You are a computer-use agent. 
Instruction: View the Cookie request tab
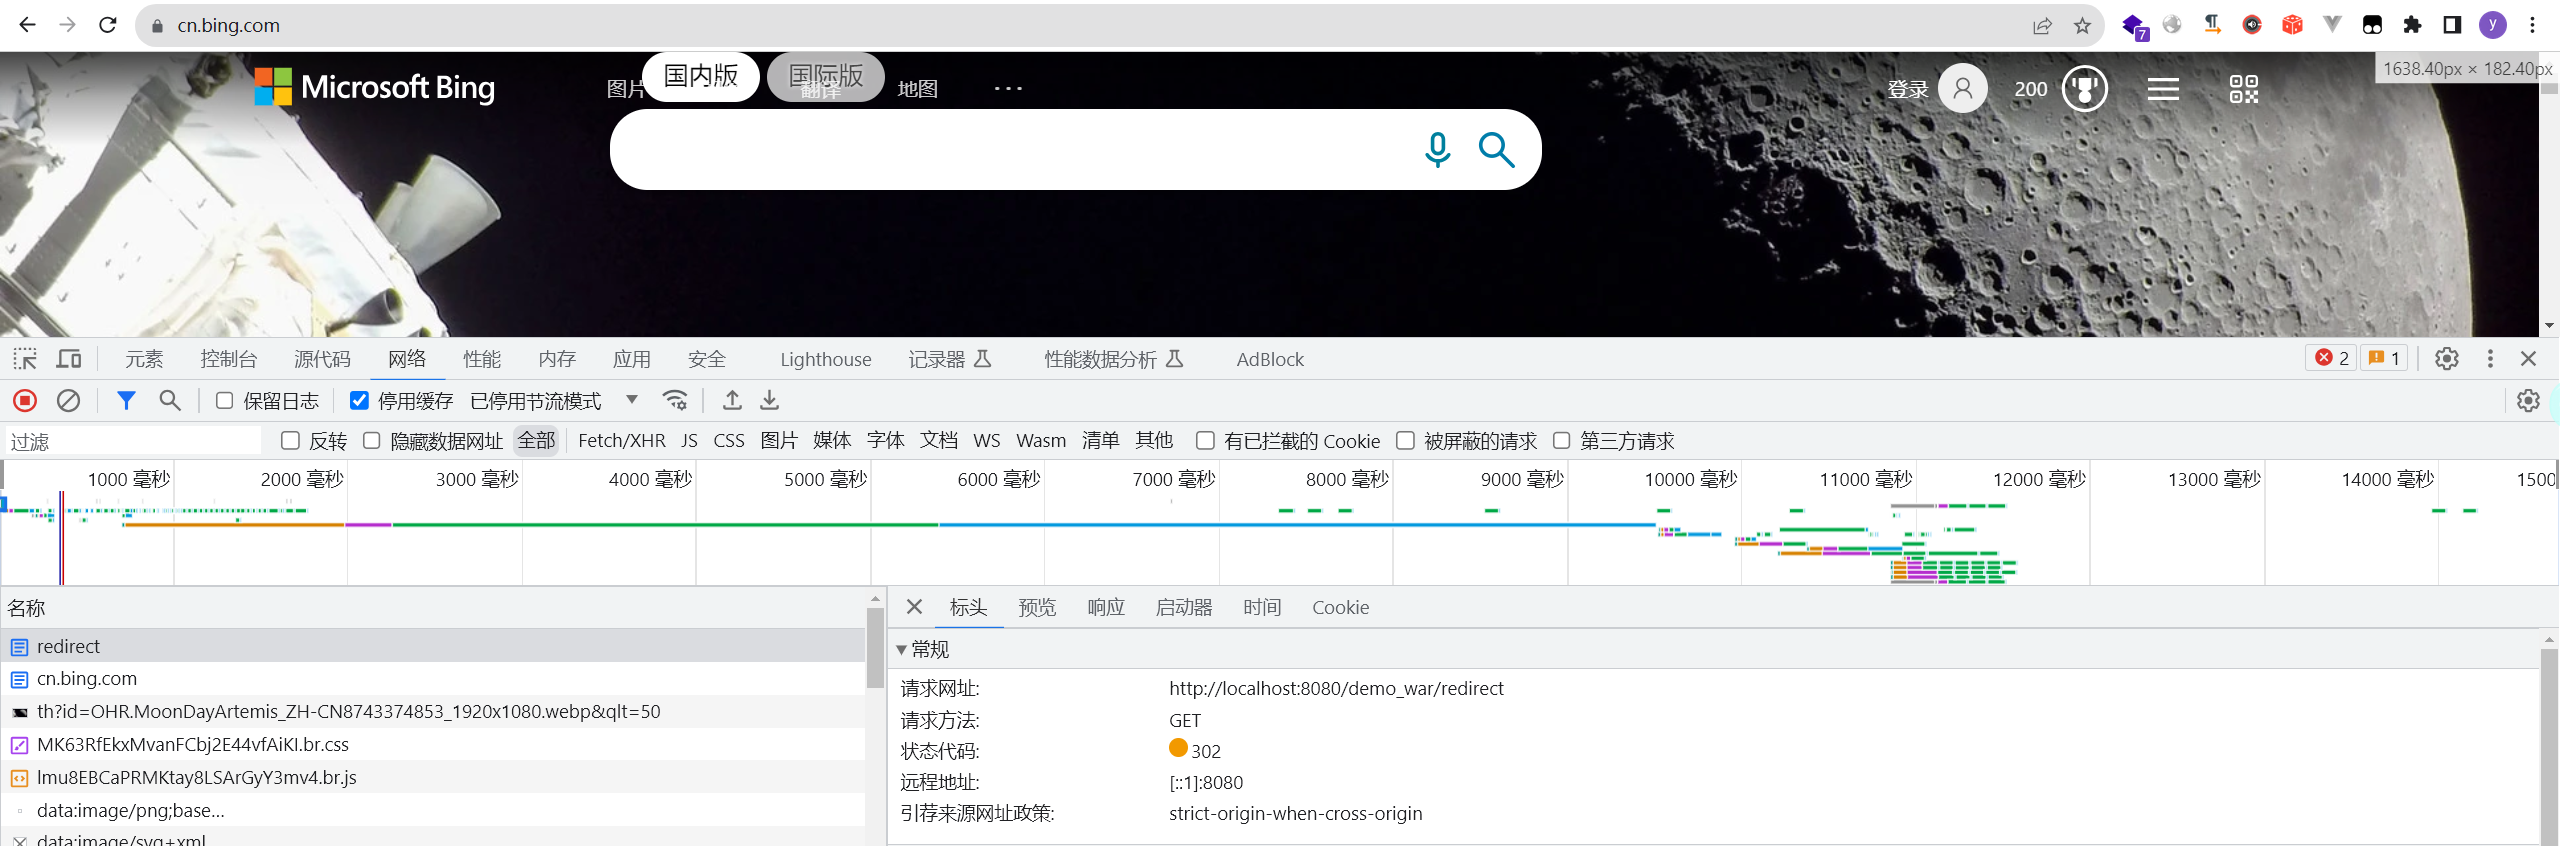1340,608
